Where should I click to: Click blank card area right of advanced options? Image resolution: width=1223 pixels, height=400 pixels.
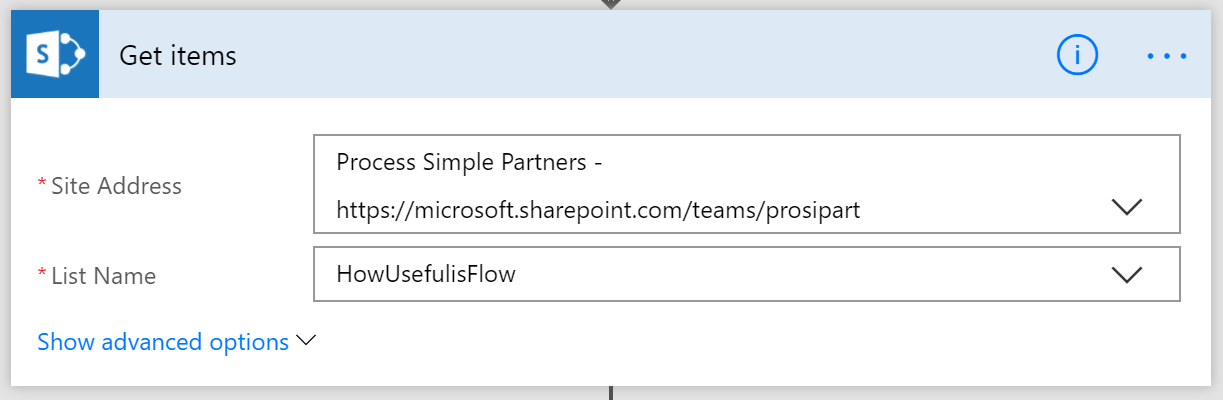coord(750,342)
